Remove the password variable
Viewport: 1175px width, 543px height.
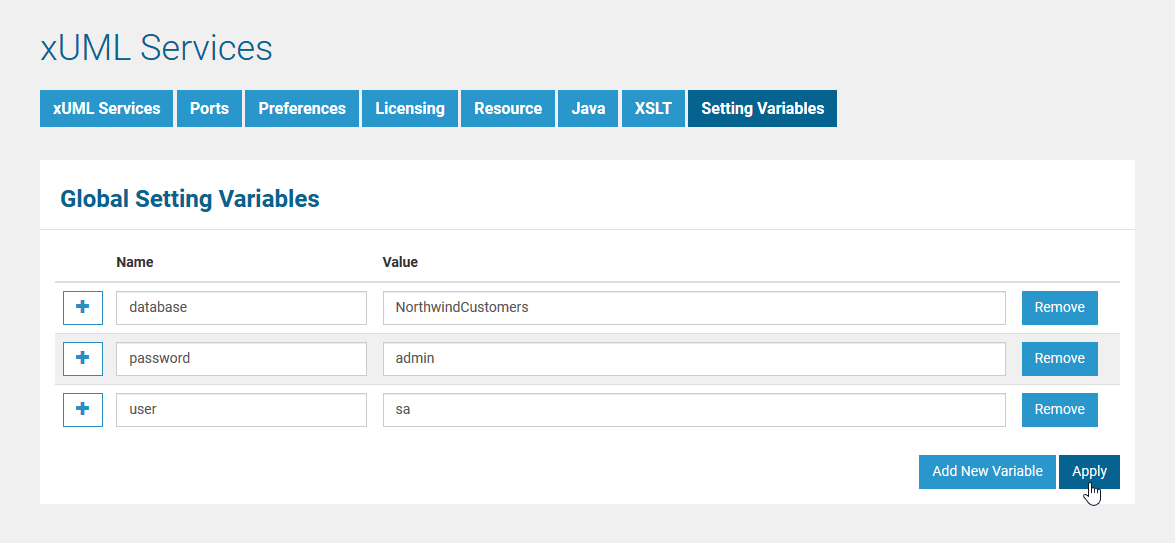[1059, 358]
